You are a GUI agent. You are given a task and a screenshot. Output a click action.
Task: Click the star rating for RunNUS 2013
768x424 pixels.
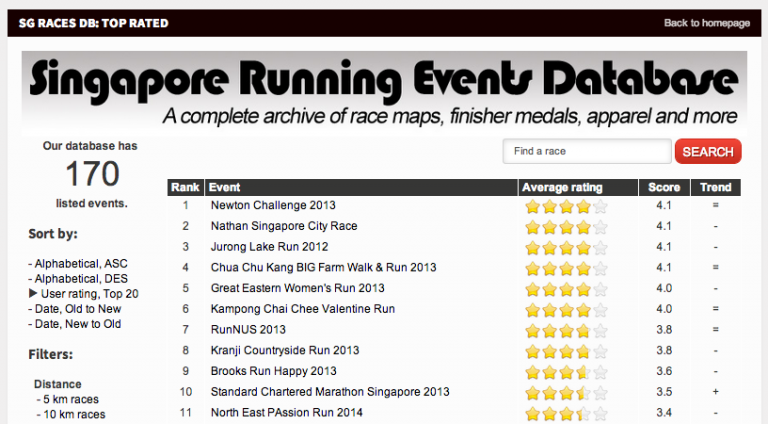coord(566,330)
